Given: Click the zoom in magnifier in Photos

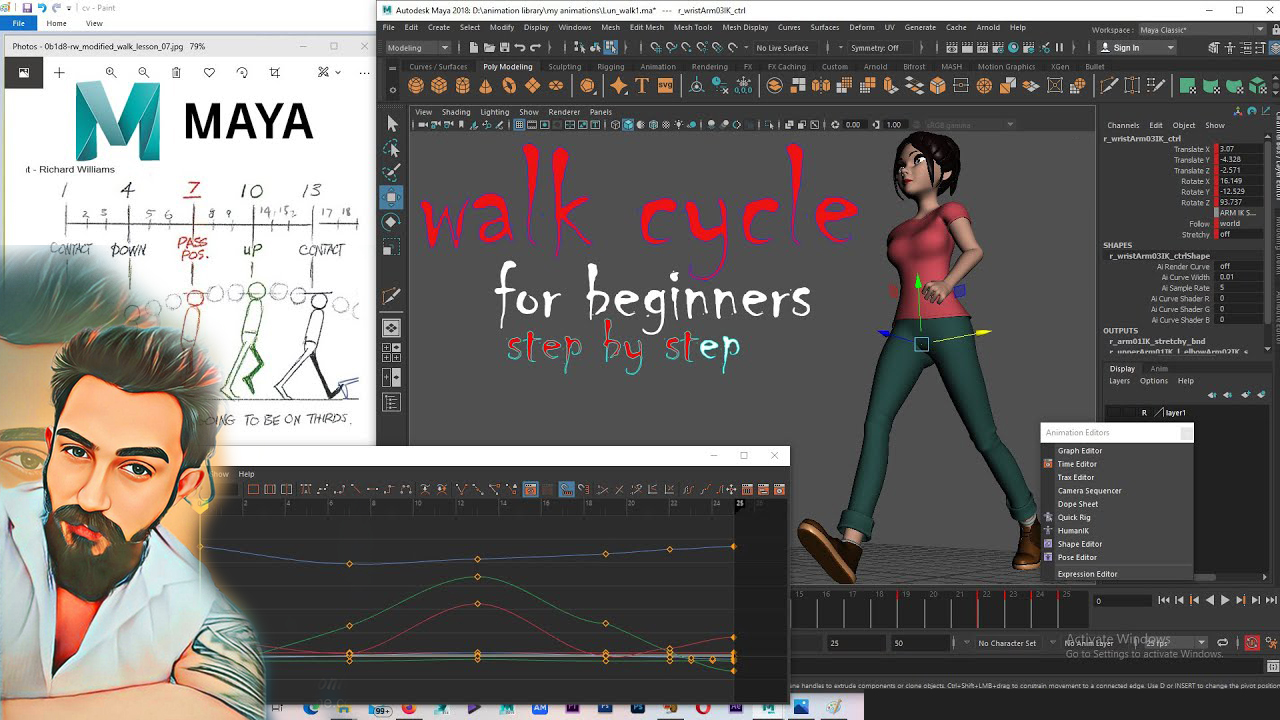Looking at the screenshot, I should point(111,72).
